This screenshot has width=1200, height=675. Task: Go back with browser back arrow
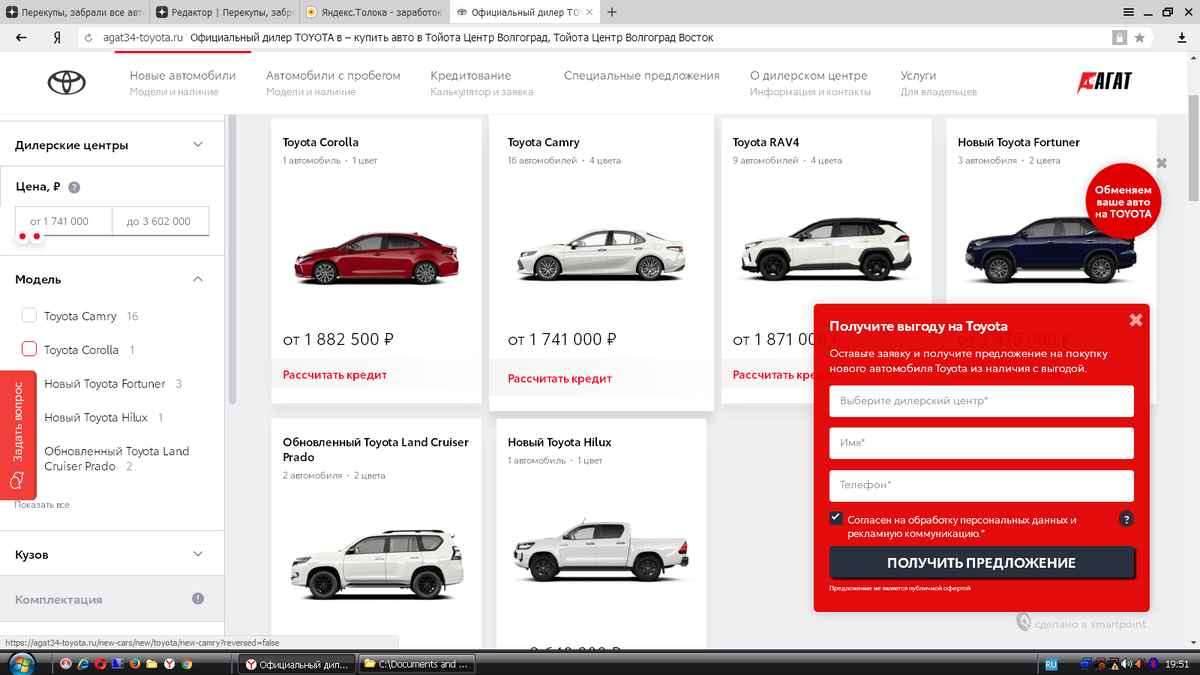tap(21, 37)
